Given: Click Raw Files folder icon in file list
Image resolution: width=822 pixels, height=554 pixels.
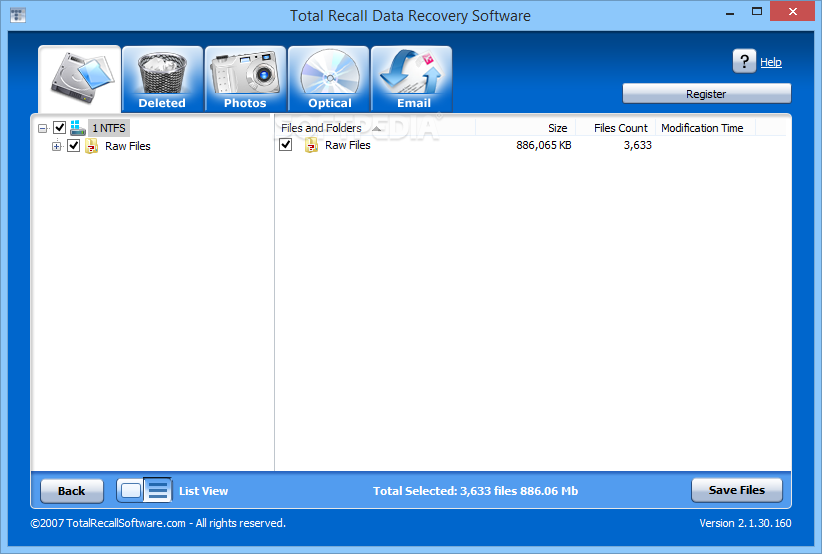Looking at the screenshot, I should coord(311,145).
